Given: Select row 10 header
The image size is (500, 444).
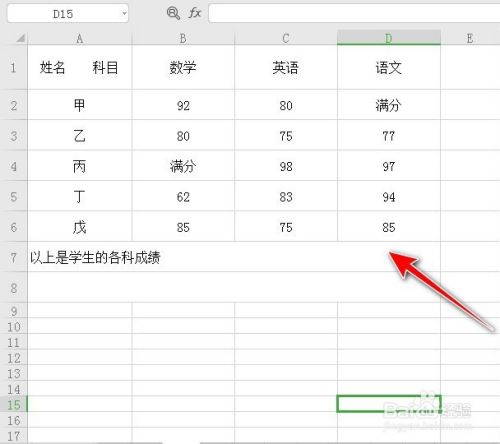Looking at the screenshot, I should tap(14, 326).
